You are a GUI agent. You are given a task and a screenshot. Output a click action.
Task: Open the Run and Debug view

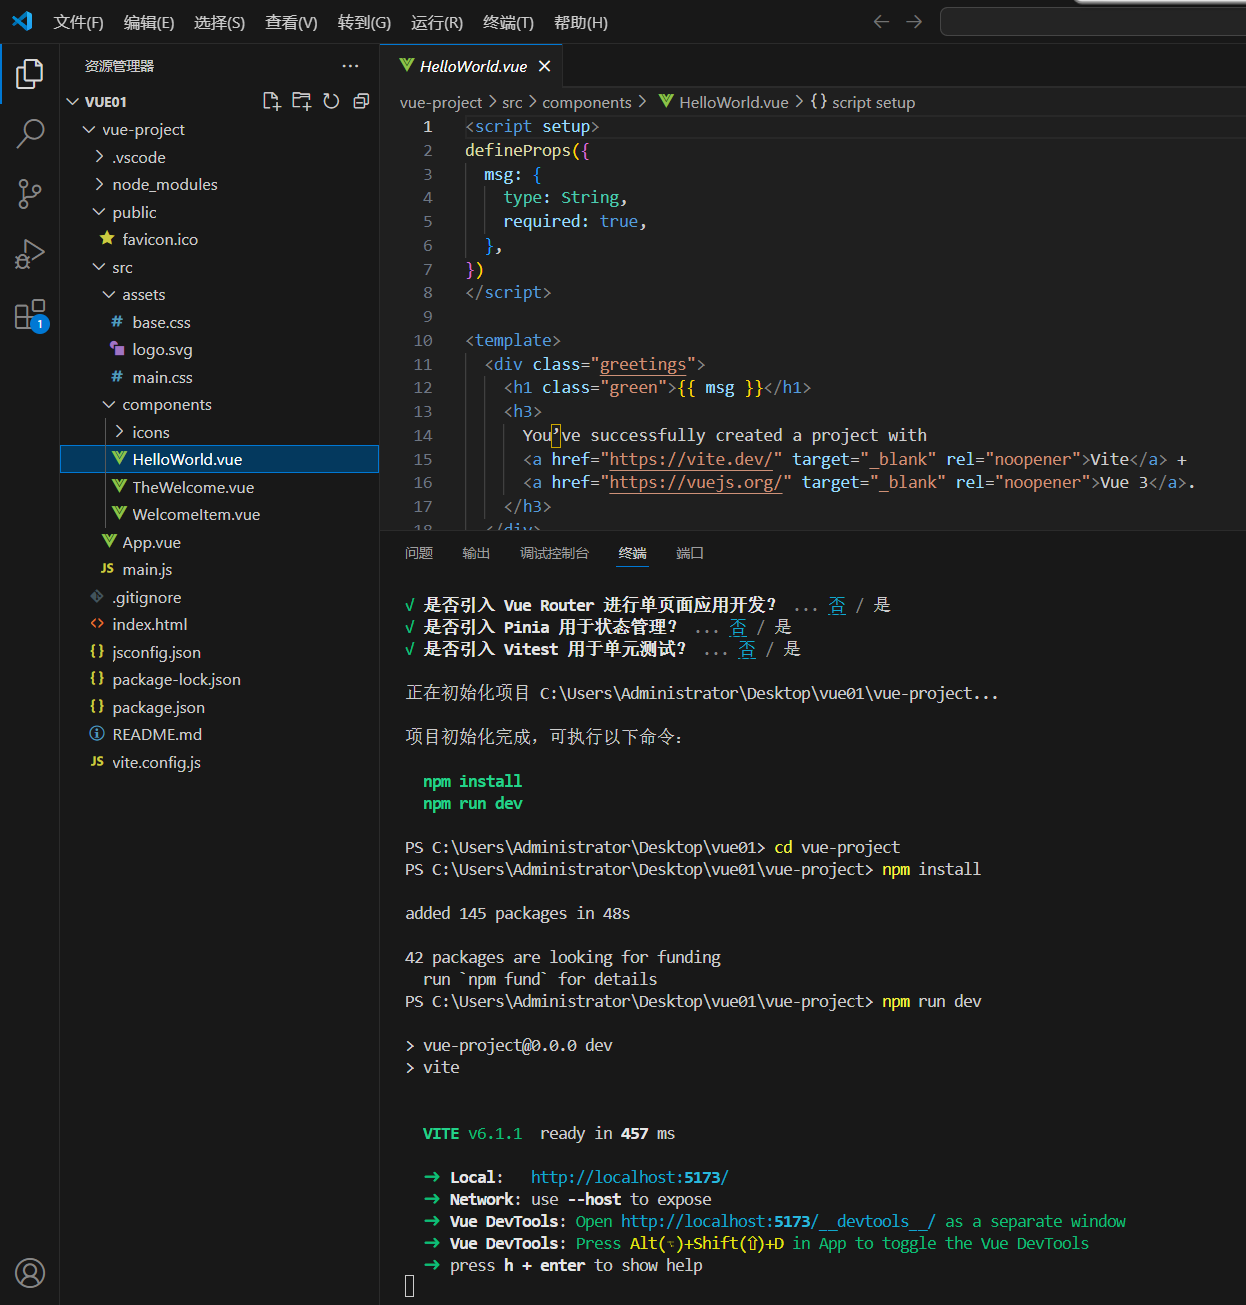click(30, 254)
